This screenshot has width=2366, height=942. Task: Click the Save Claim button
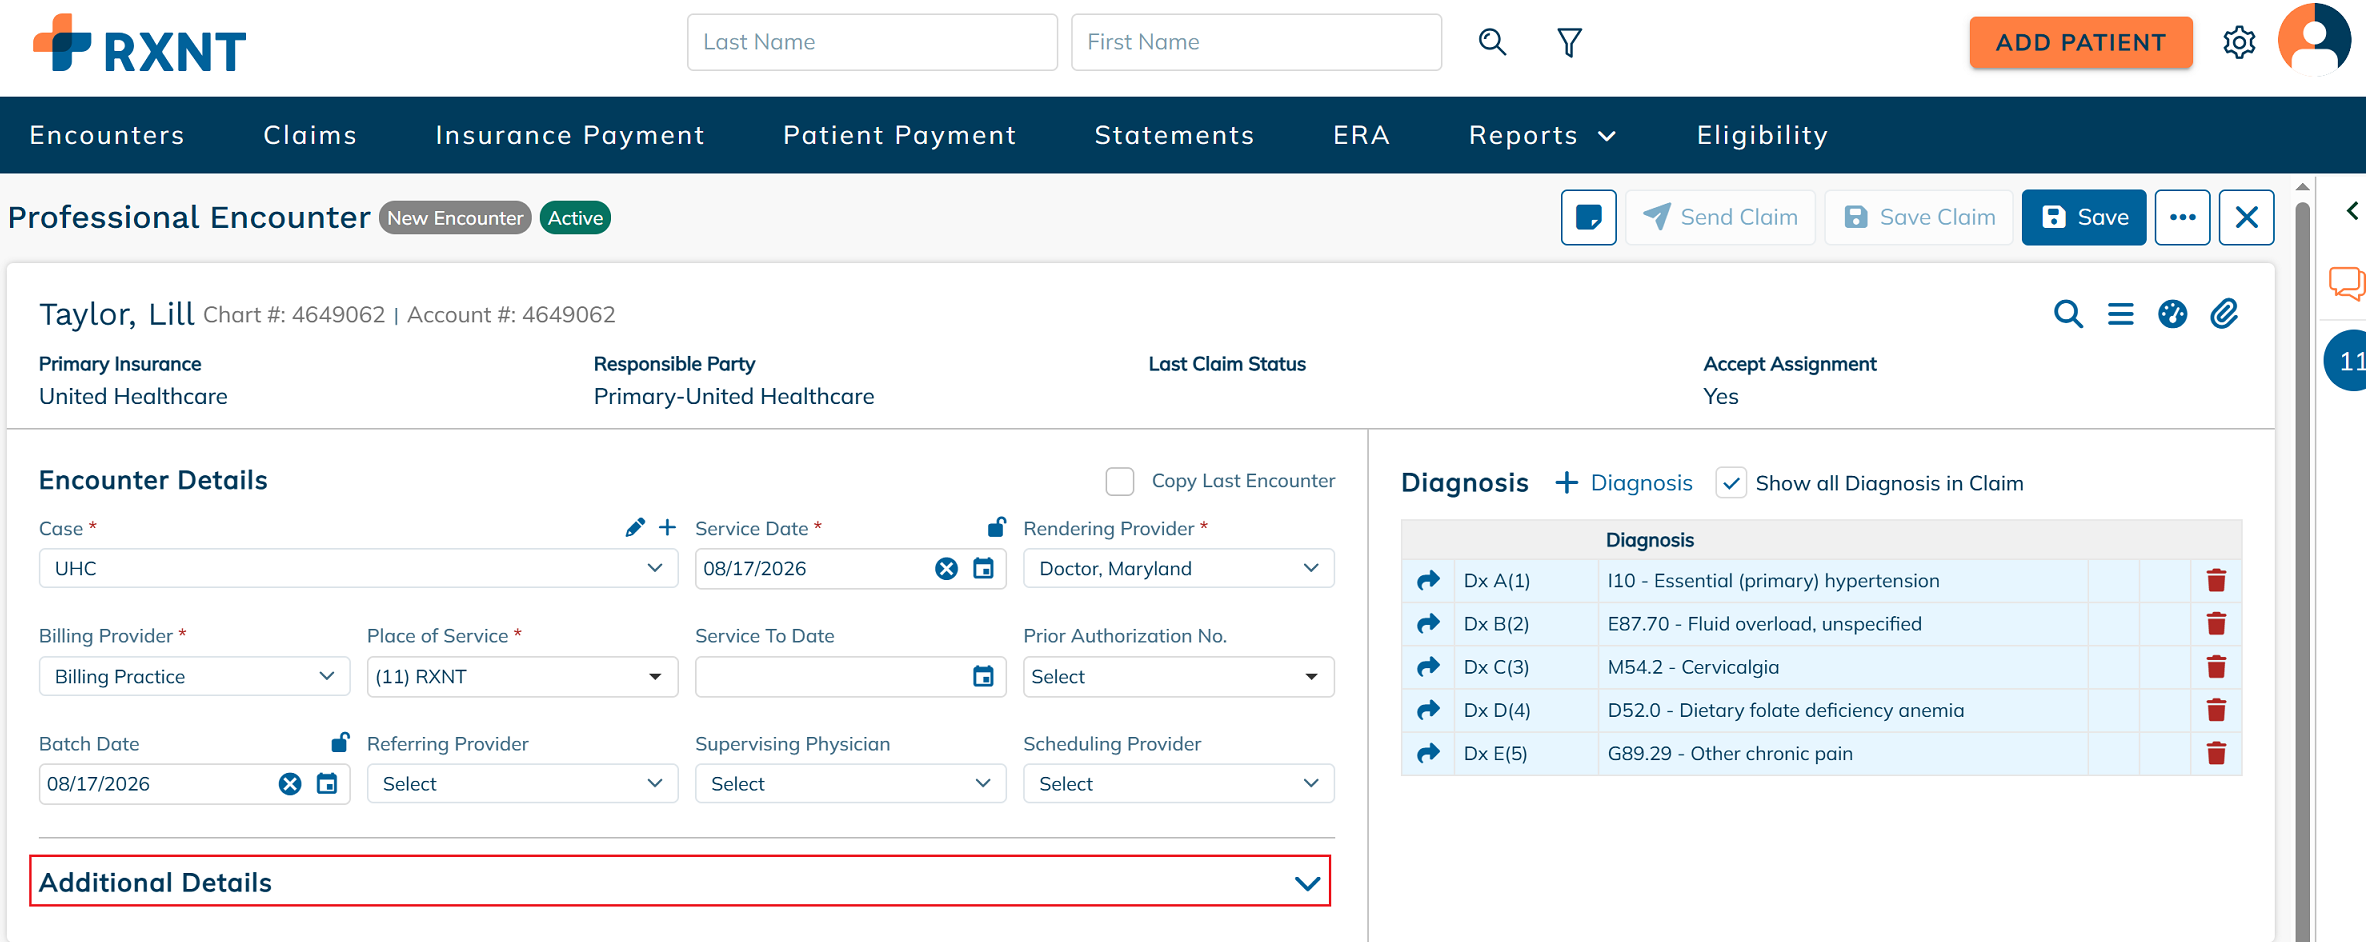point(1919,217)
